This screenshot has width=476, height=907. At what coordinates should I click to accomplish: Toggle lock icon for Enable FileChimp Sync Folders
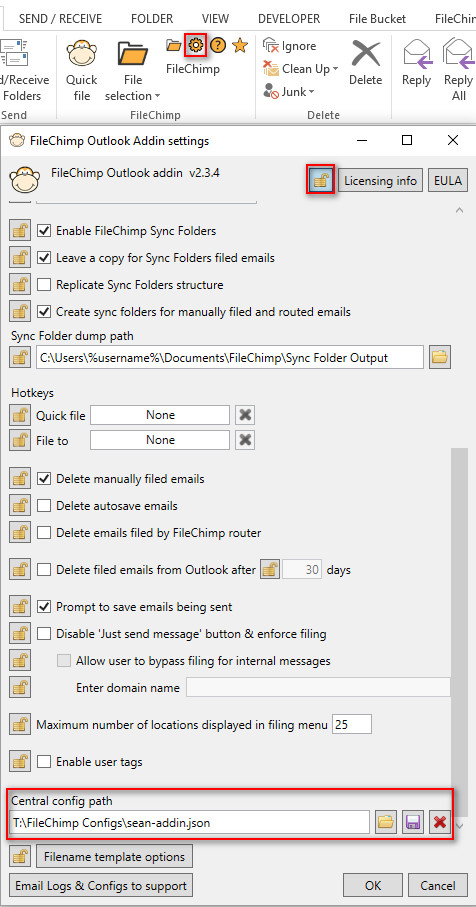[x=20, y=231]
